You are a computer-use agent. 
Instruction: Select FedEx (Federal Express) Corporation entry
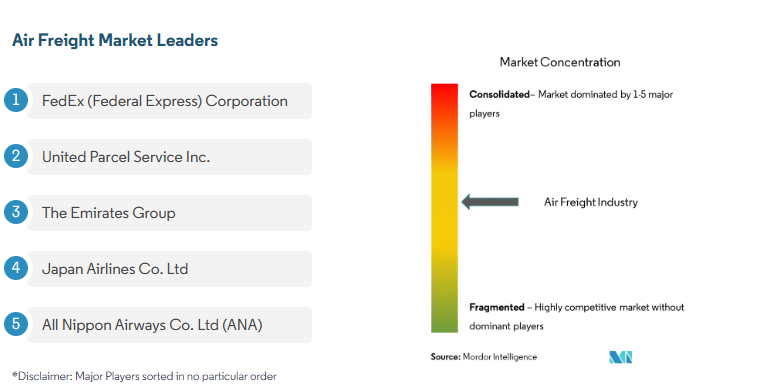(169, 101)
